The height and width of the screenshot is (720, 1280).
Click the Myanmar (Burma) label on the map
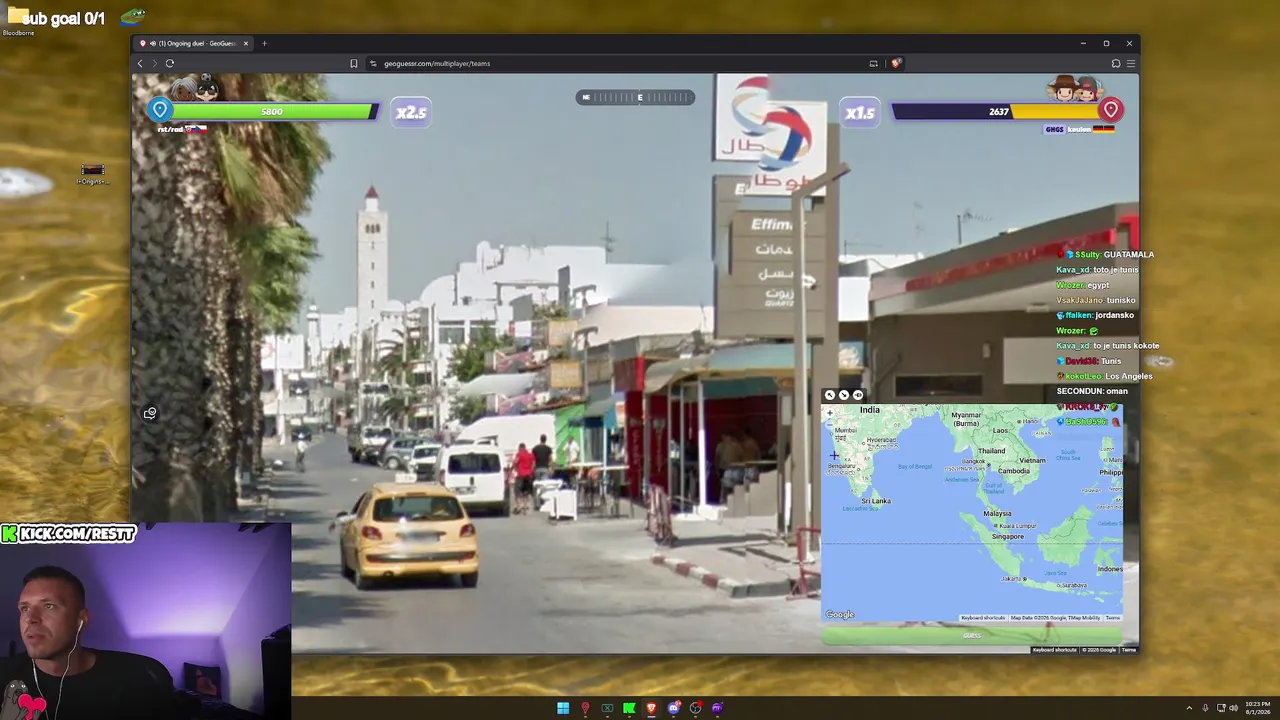(x=967, y=419)
